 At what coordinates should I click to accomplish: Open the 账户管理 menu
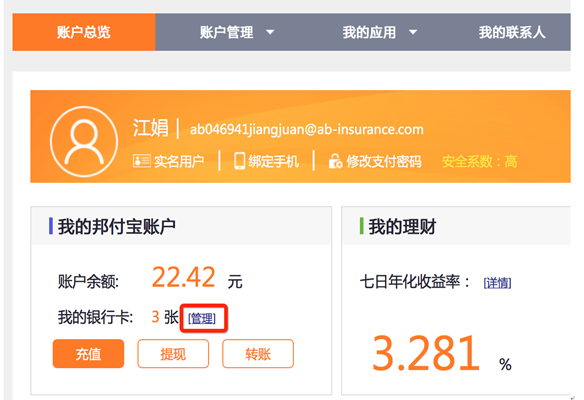click(226, 32)
